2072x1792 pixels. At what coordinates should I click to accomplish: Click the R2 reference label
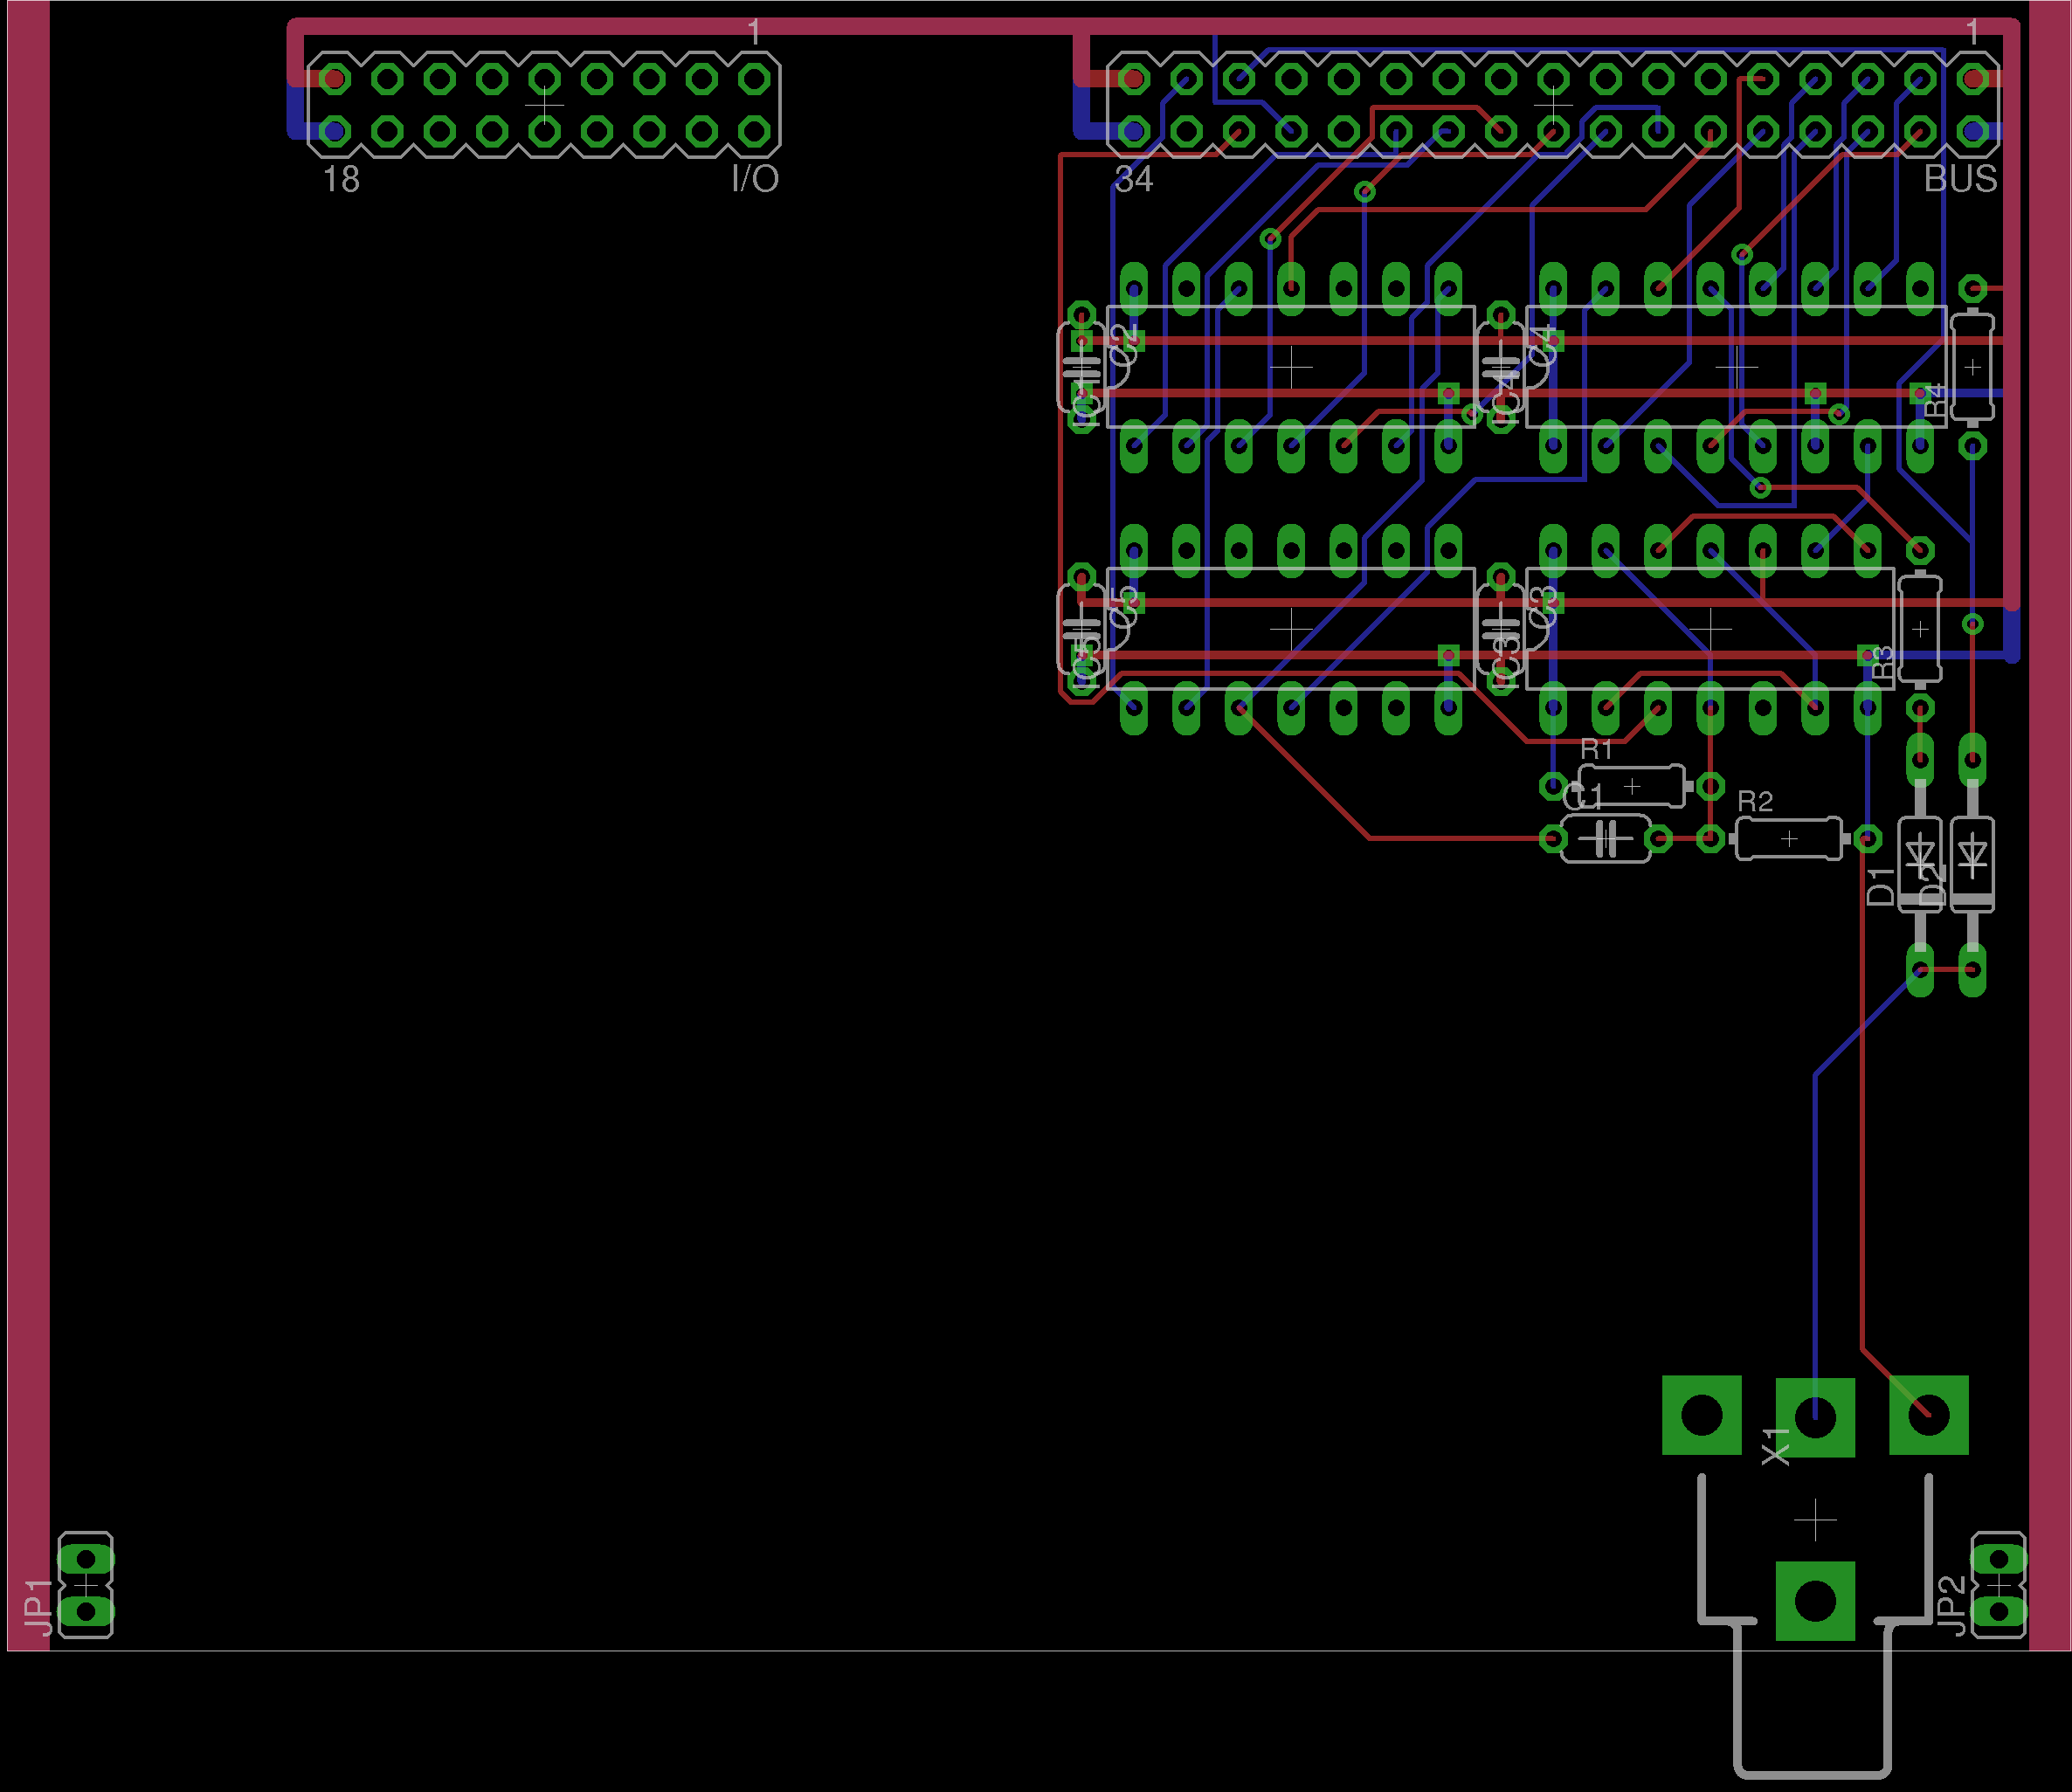pos(1754,801)
